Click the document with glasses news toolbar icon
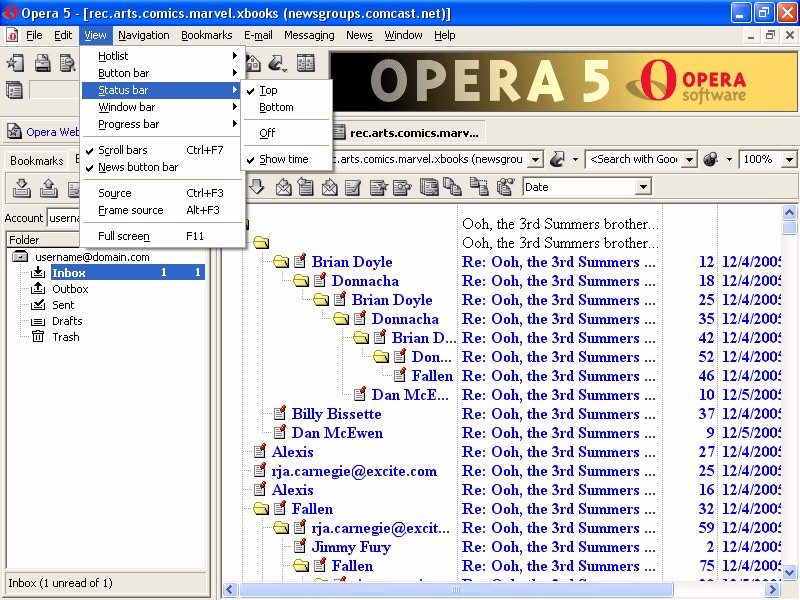Image resolution: width=800 pixels, height=600 pixels. (402, 187)
